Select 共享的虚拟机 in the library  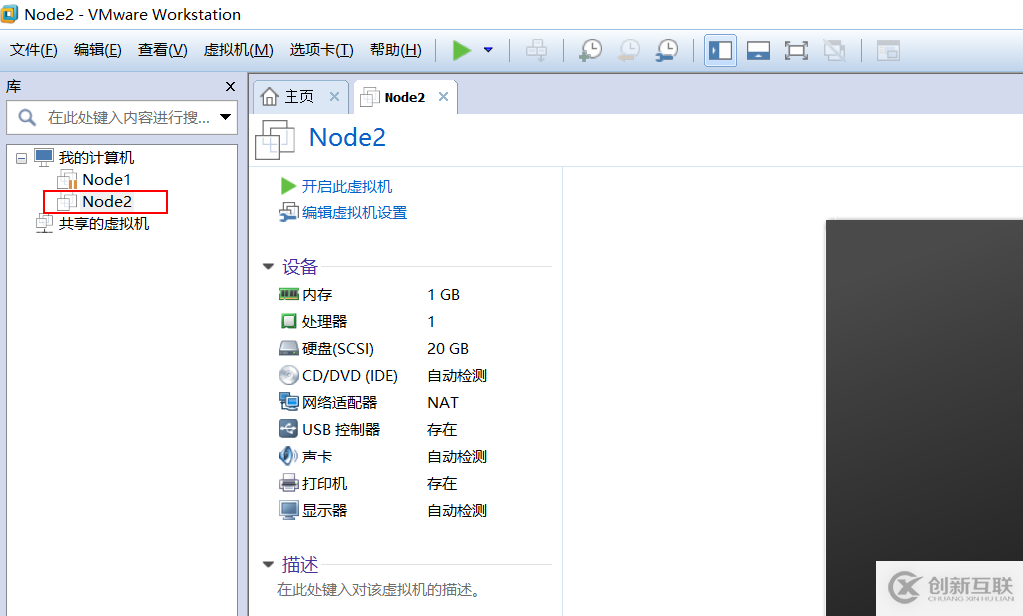pos(104,224)
